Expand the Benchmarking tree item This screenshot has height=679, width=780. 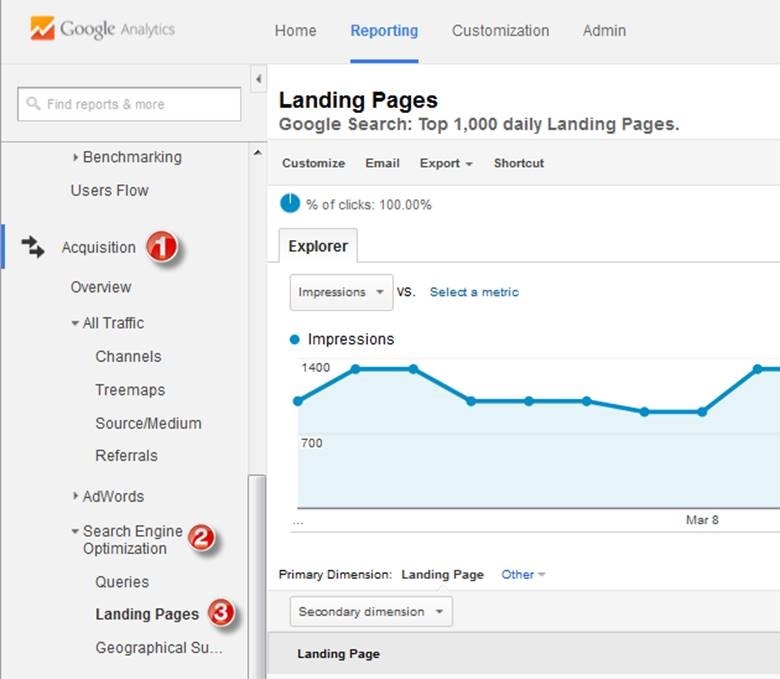click(x=76, y=157)
